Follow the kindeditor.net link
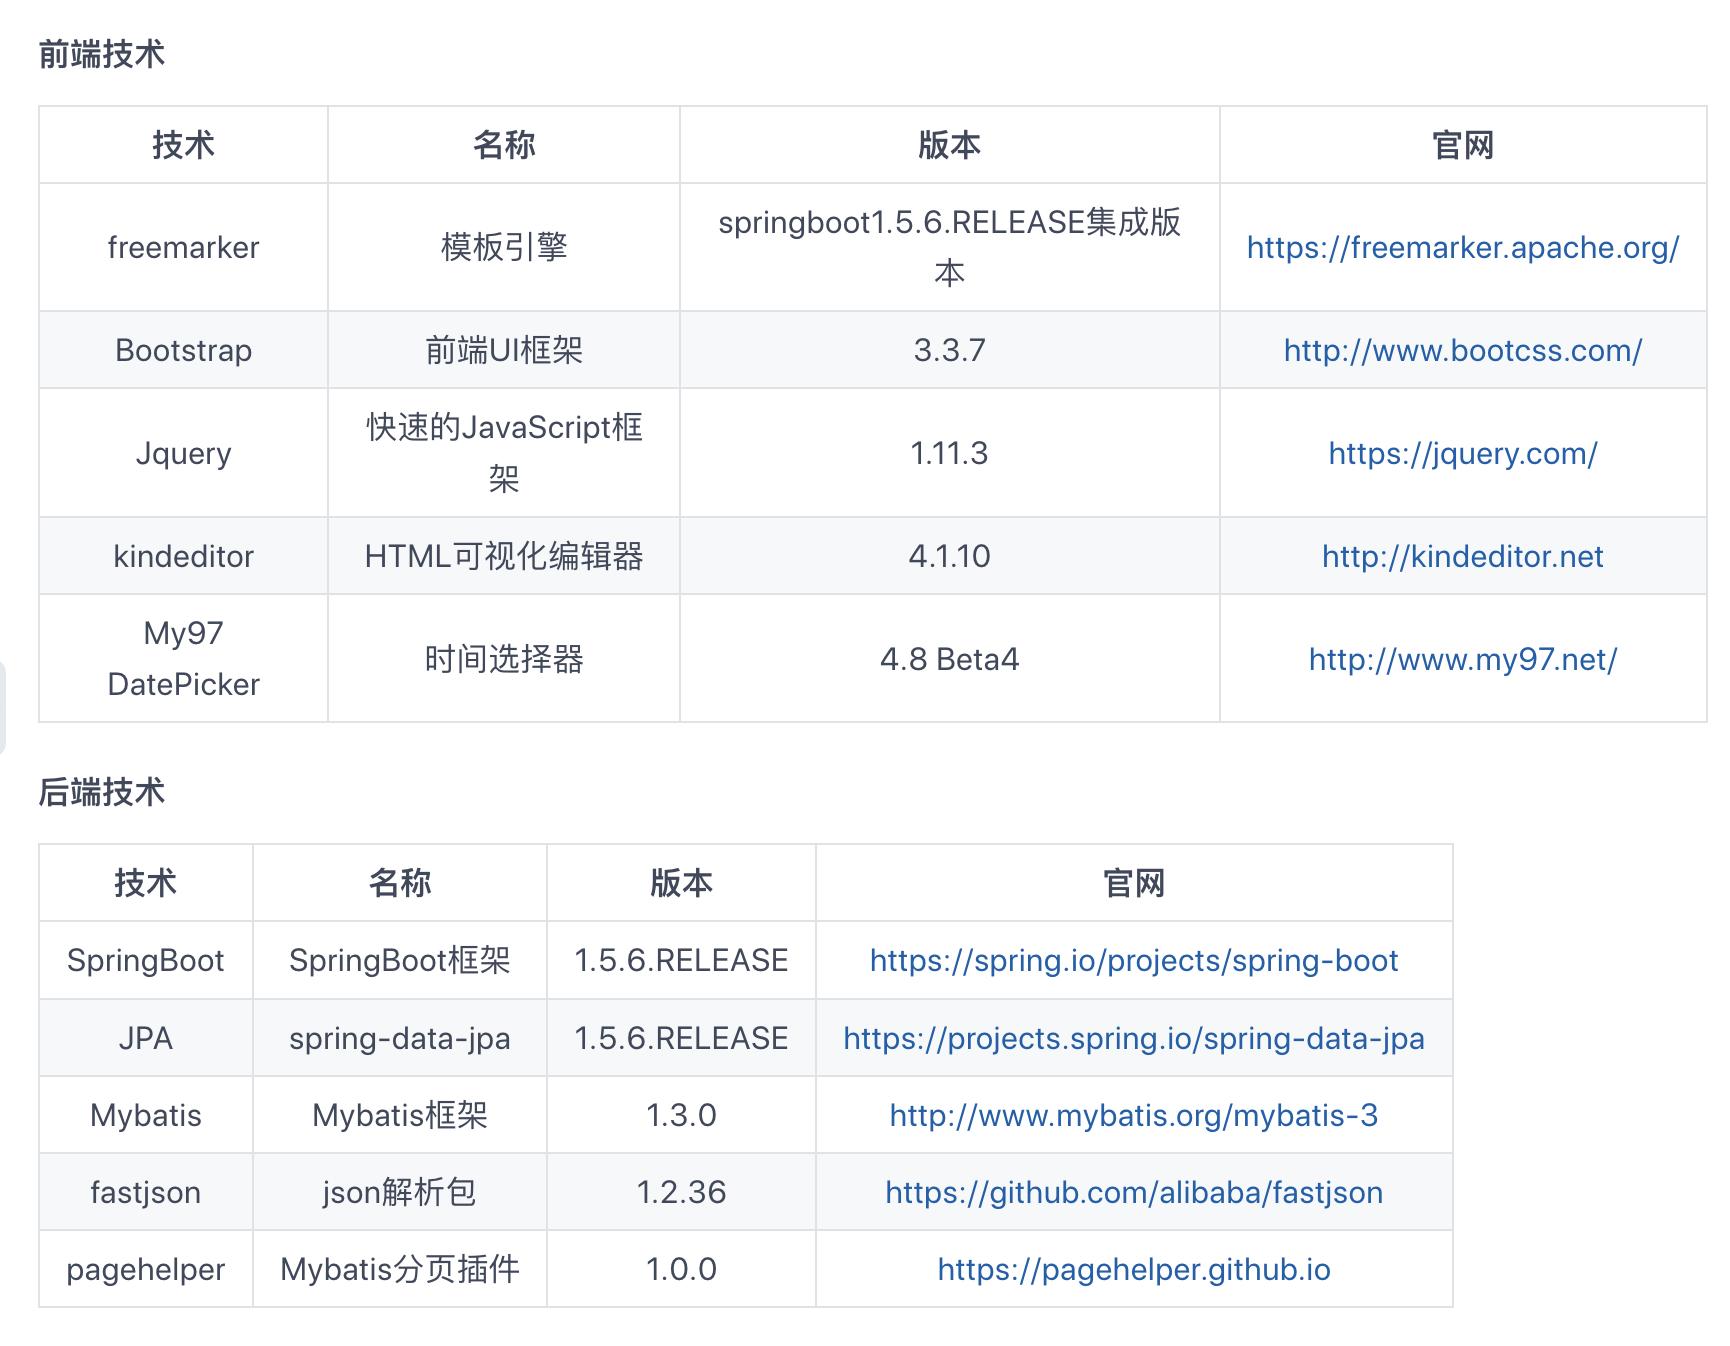Screen dimensions: 1730x1346 click(1463, 556)
